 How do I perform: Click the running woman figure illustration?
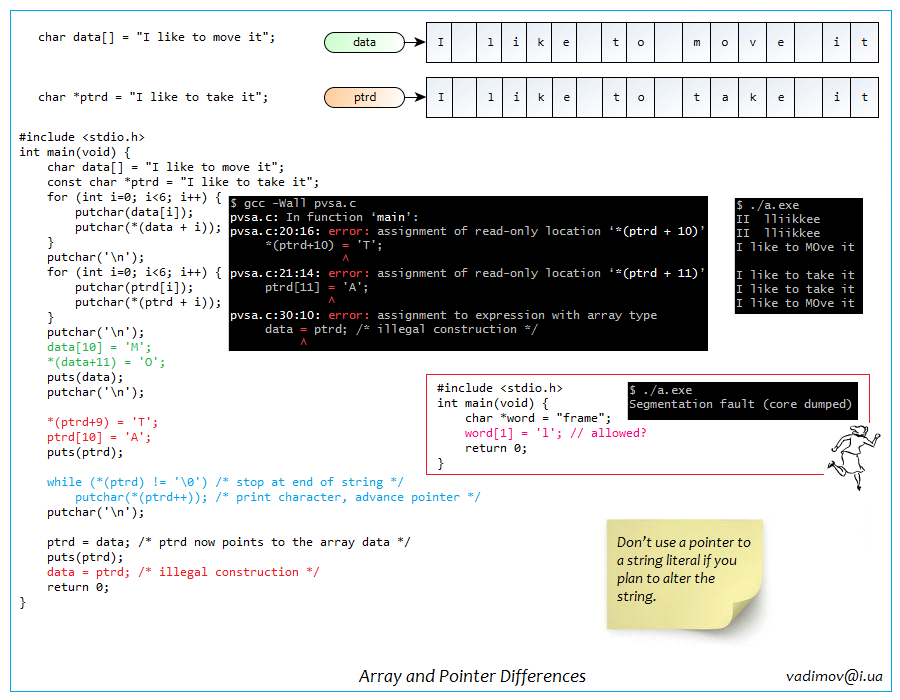coord(854,457)
